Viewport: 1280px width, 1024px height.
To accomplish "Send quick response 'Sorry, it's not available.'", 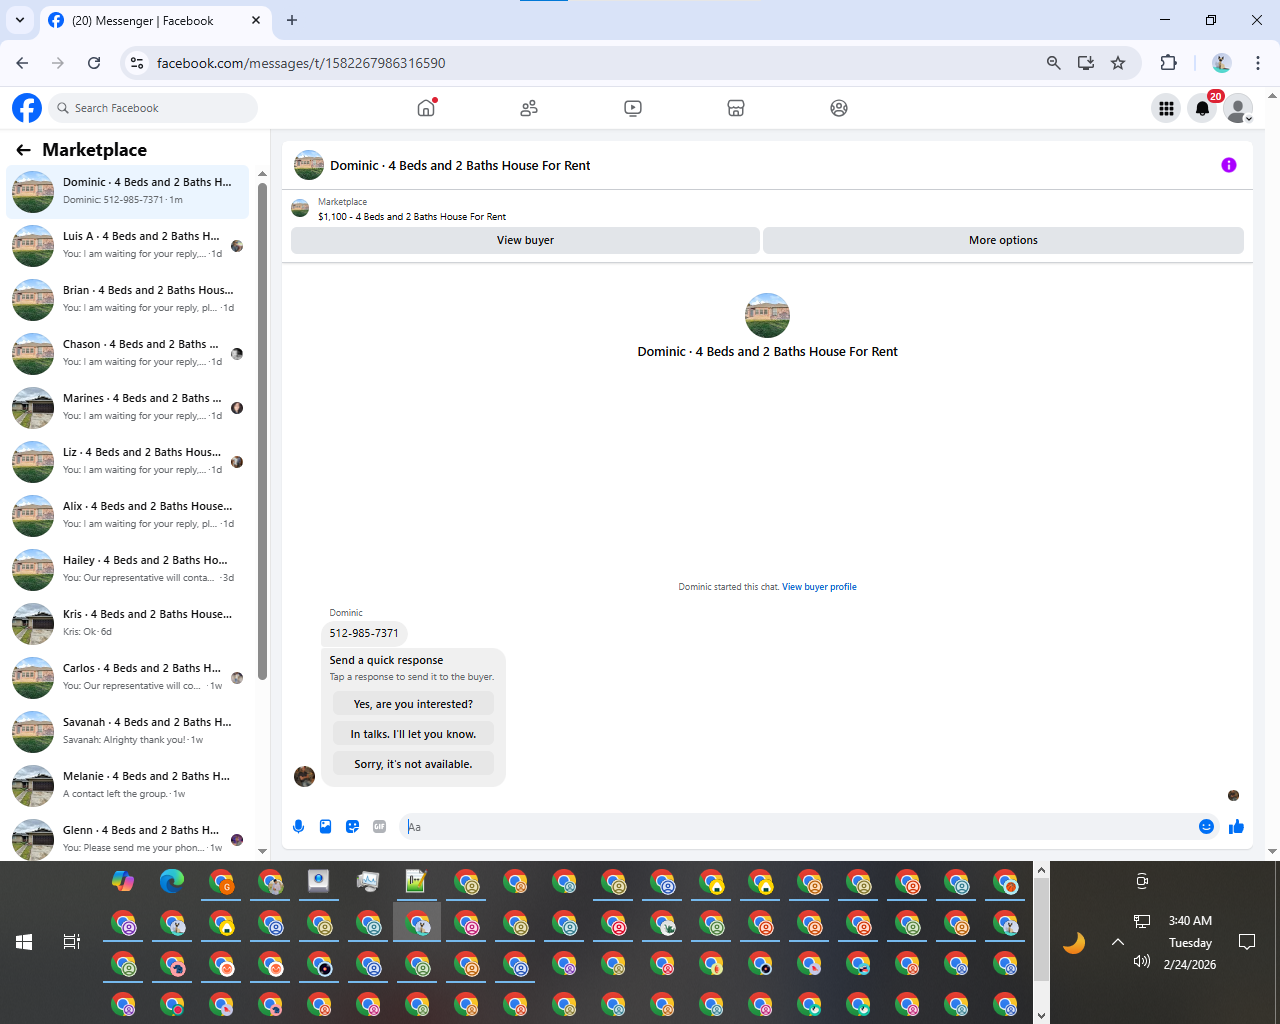I will 413,764.
